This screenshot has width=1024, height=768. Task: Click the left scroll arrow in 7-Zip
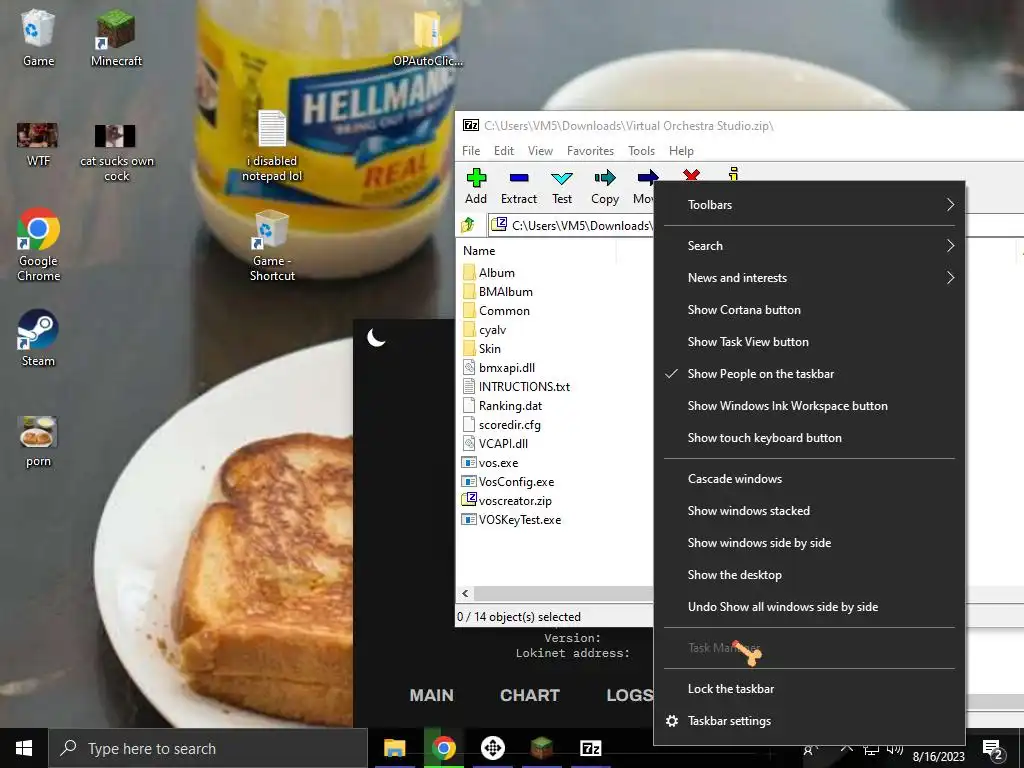(465, 594)
